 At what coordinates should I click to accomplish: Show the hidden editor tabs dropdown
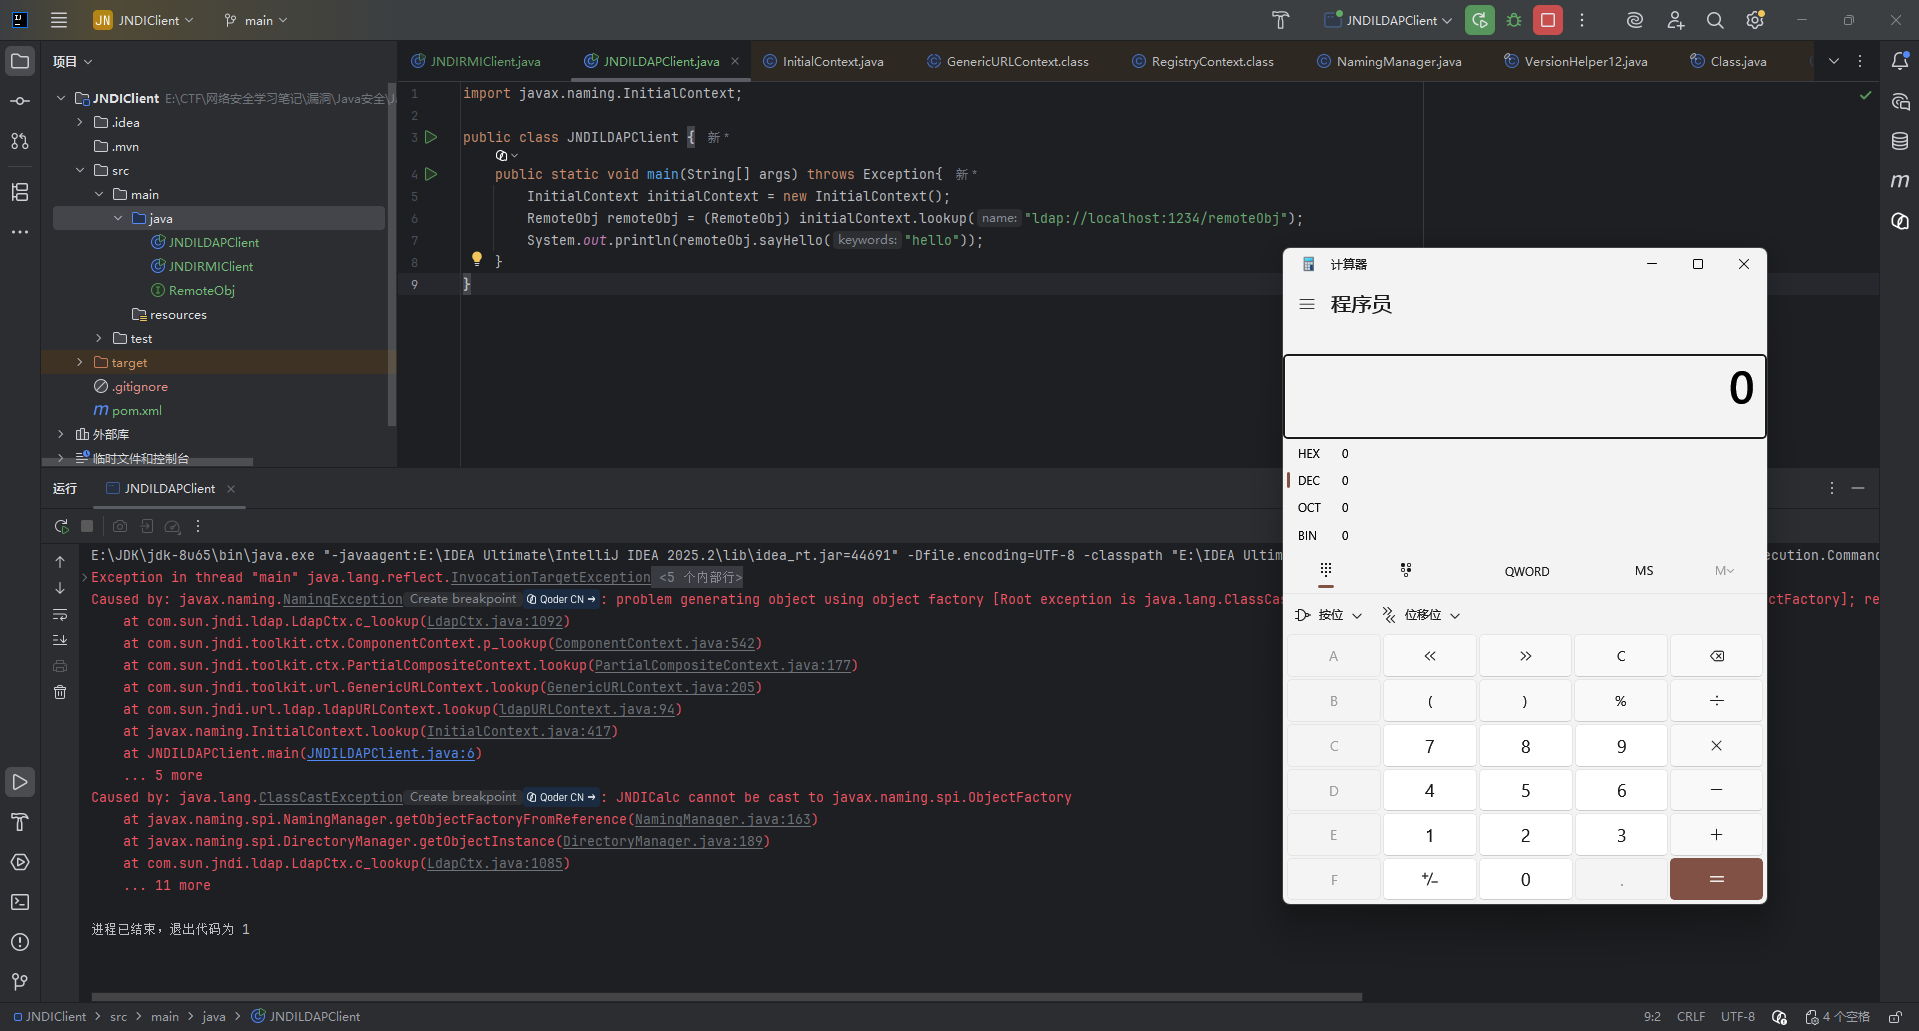[1834, 61]
